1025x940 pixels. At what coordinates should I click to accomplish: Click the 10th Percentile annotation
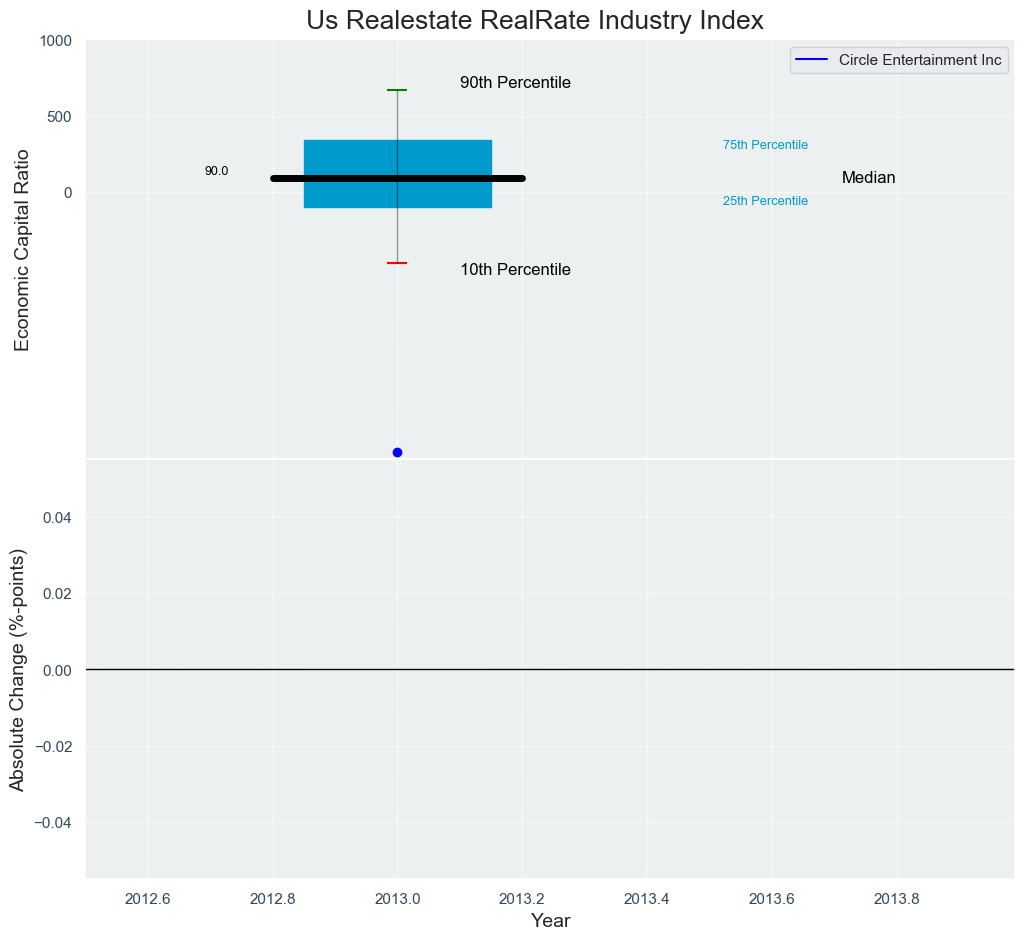pos(515,270)
